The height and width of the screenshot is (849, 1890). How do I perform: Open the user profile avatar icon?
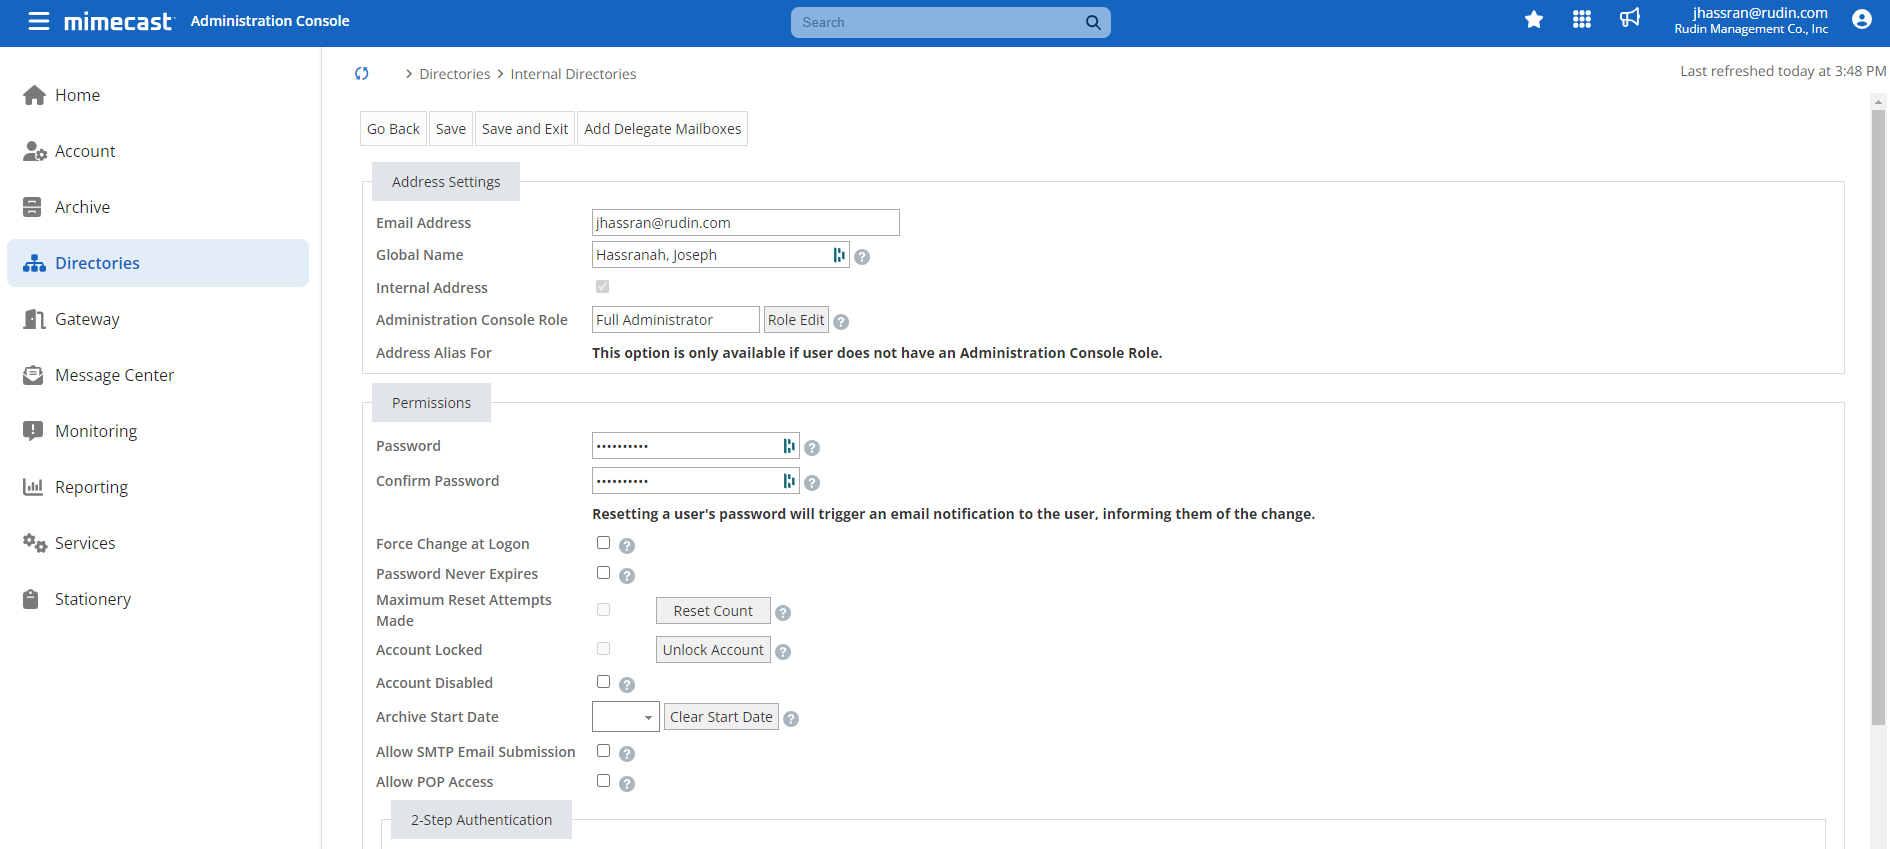click(x=1862, y=19)
